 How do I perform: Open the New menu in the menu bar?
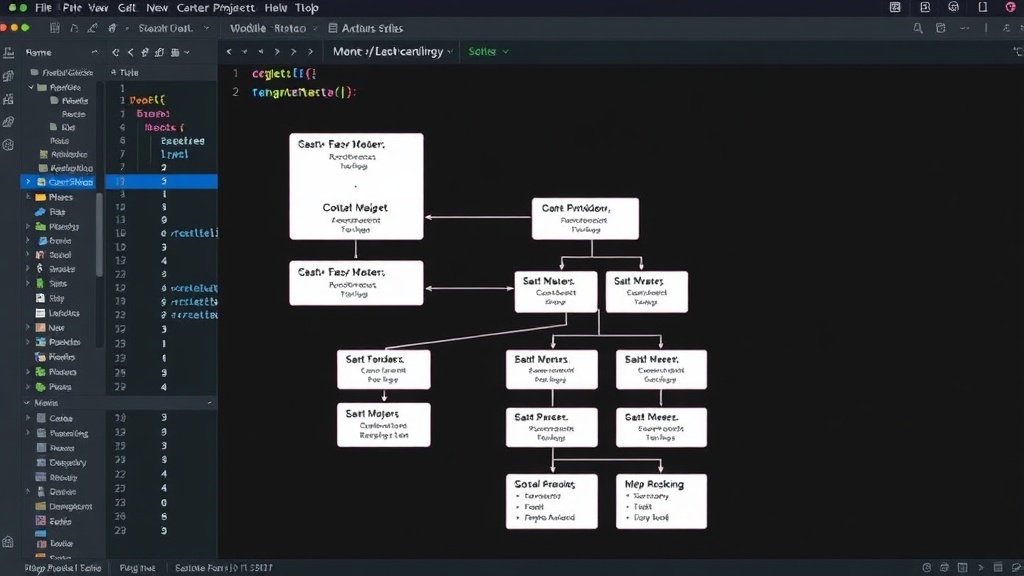[157, 8]
